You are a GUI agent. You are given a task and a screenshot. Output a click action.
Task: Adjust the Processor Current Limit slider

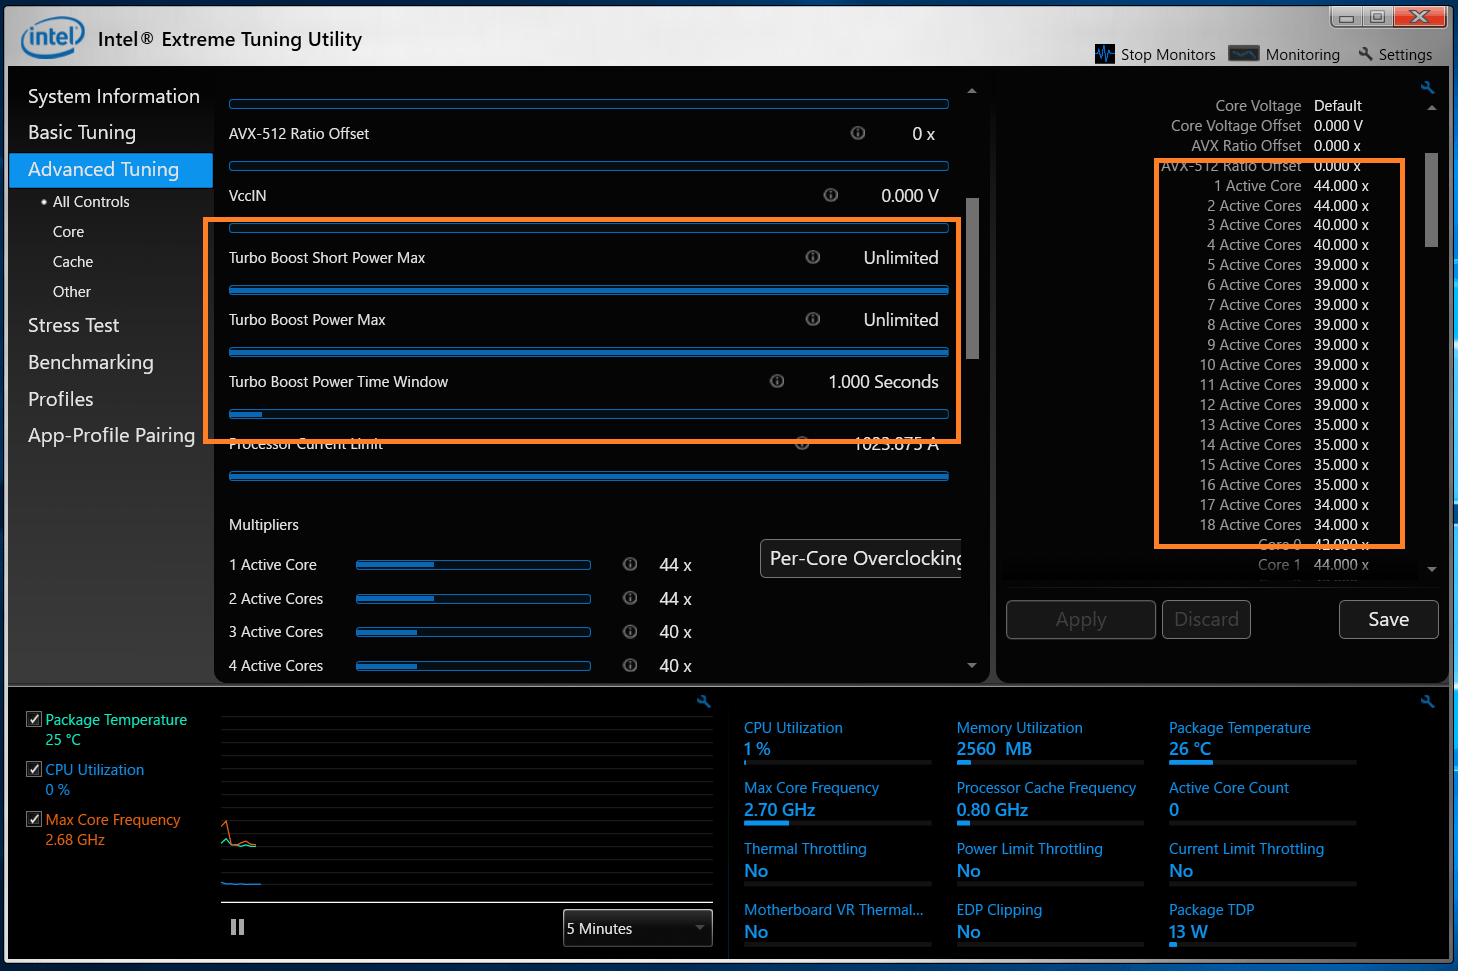(x=588, y=476)
